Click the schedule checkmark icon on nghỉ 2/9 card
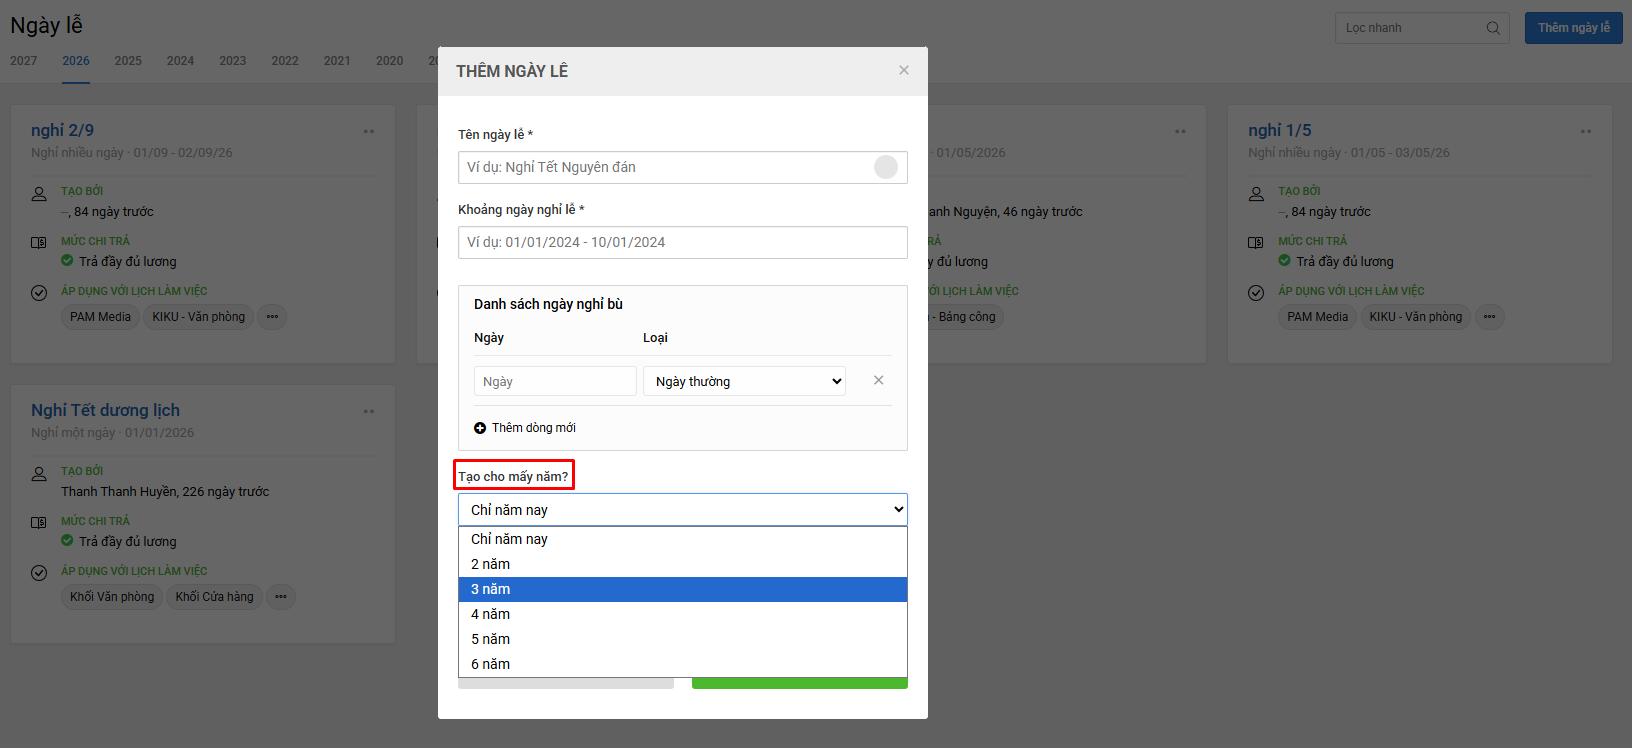1632x748 pixels. click(39, 293)
